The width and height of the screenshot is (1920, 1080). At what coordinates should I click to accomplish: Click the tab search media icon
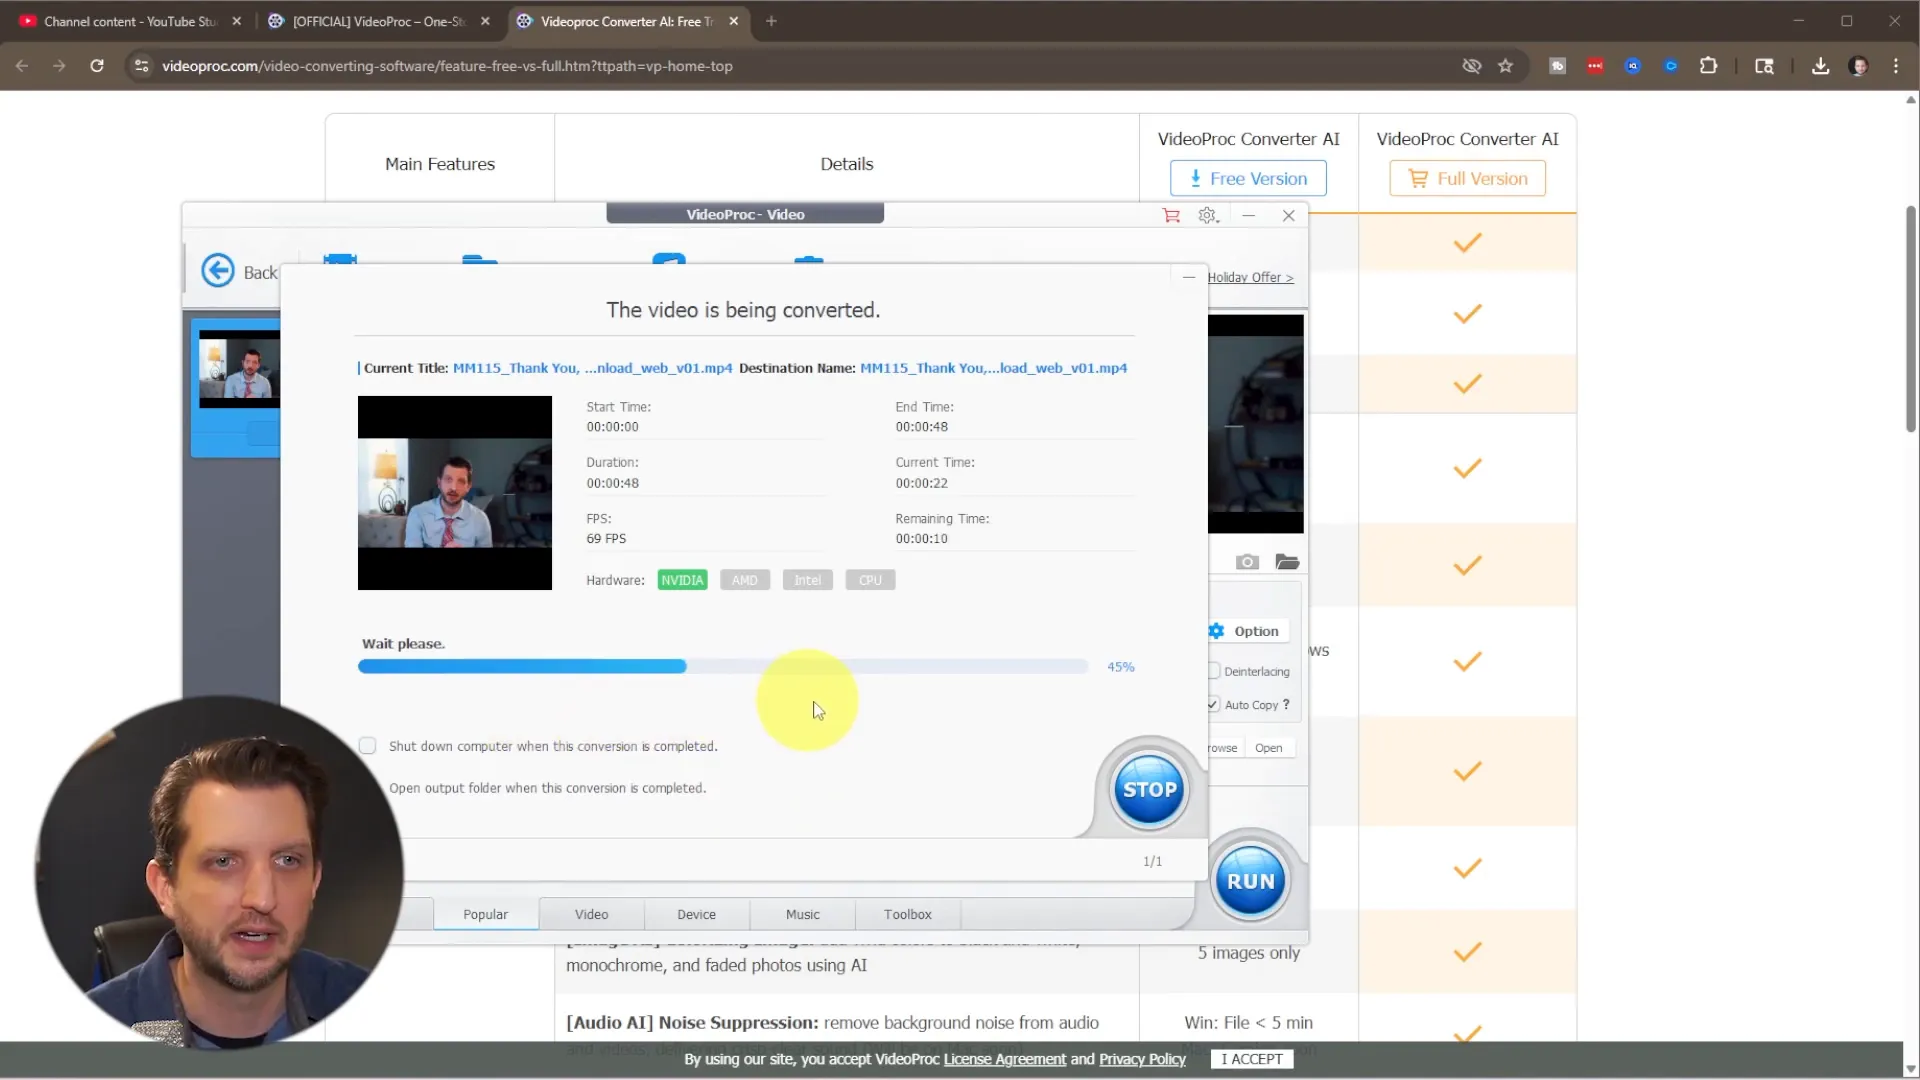[1765, 66]
